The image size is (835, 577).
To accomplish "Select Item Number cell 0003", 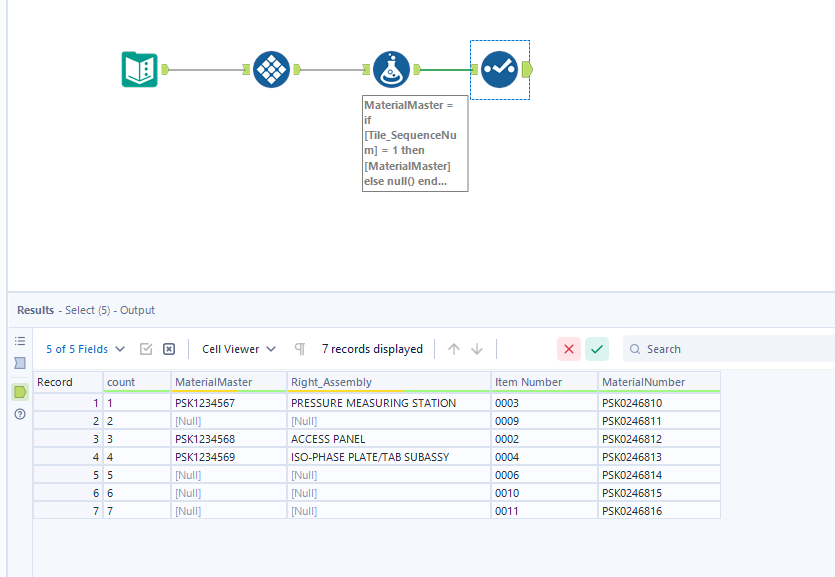I will click(544, 403).
